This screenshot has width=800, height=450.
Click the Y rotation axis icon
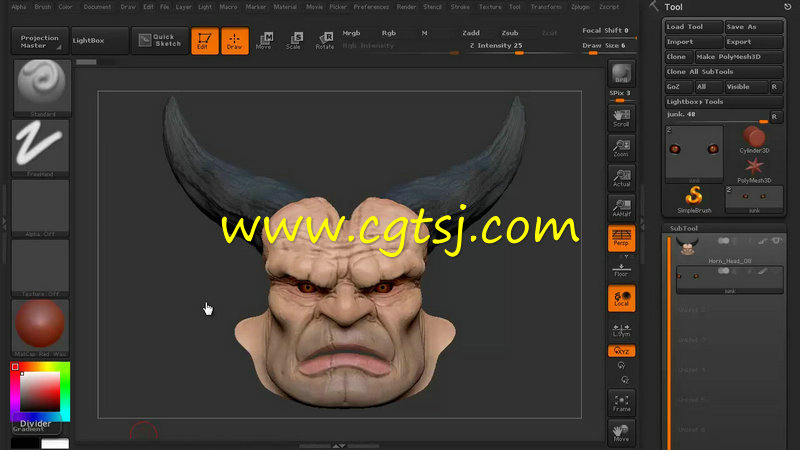[621, 365]
